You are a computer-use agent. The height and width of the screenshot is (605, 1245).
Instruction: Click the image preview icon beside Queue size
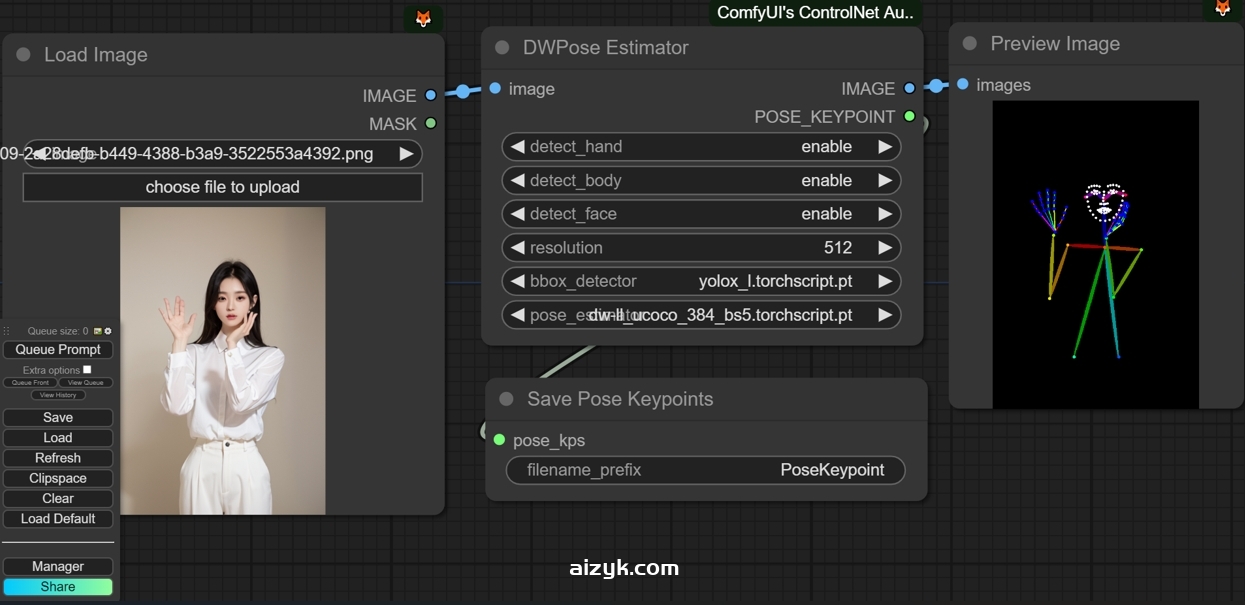tap(97, 331)
